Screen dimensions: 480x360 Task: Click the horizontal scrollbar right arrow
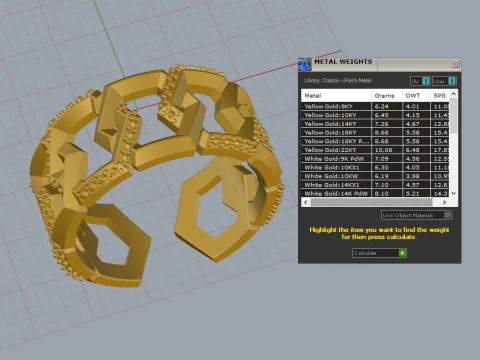tap(444, 202)
